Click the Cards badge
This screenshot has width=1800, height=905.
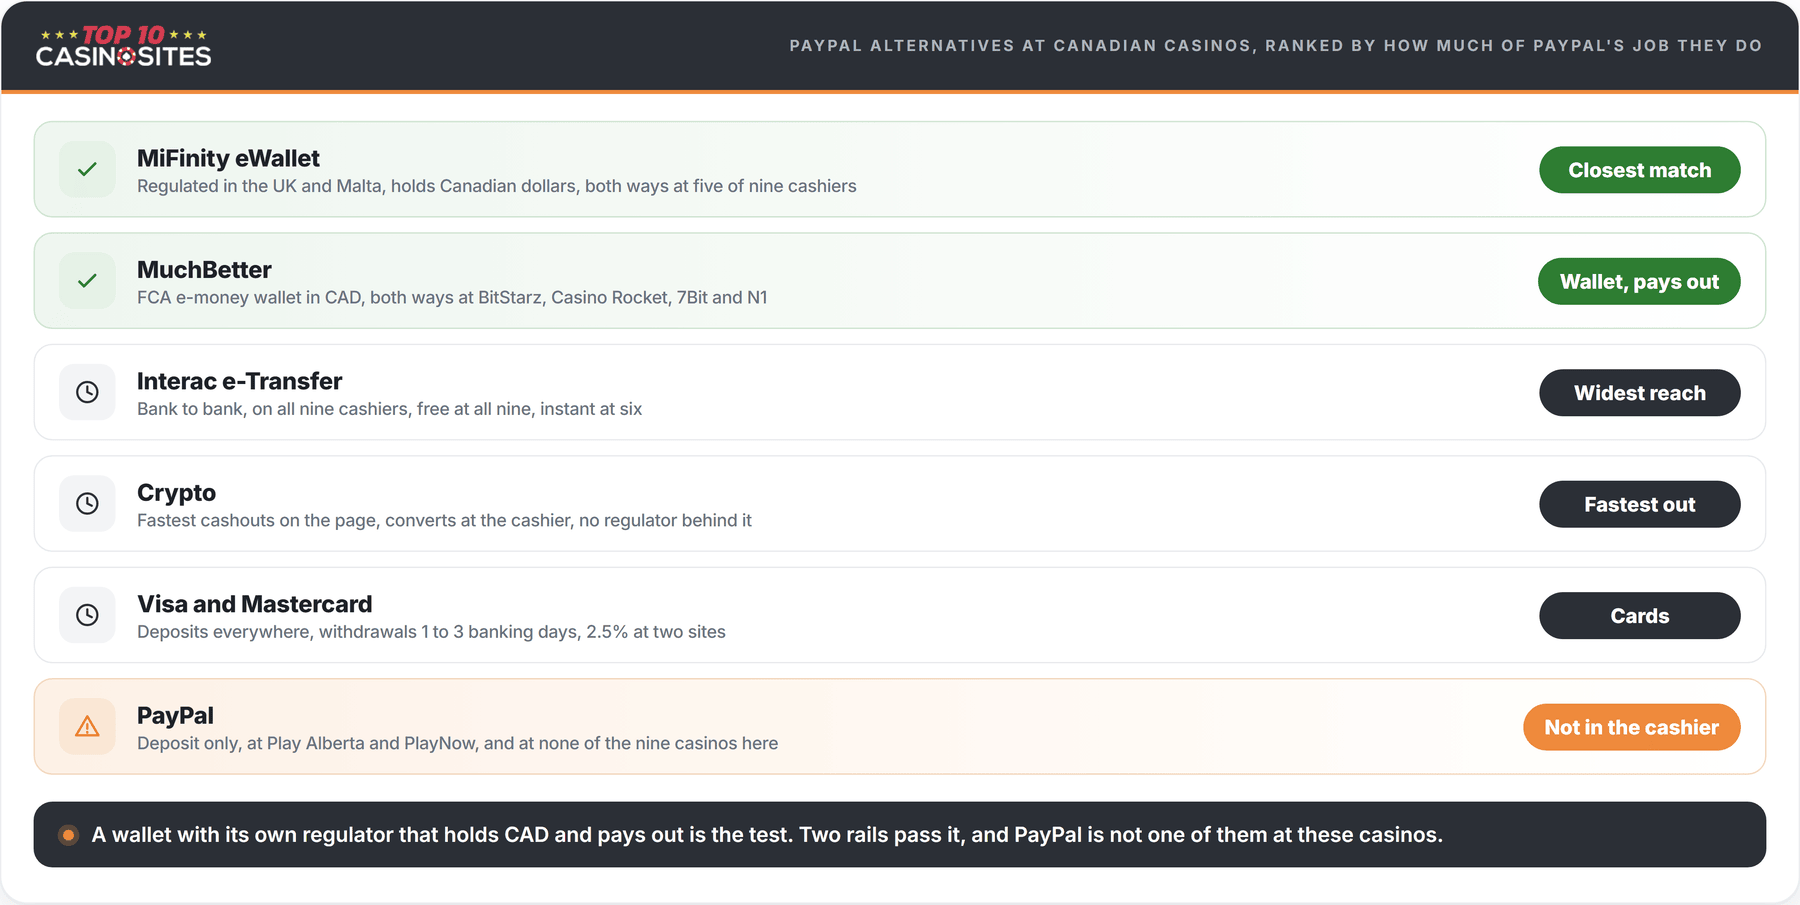click(1639, 616)
